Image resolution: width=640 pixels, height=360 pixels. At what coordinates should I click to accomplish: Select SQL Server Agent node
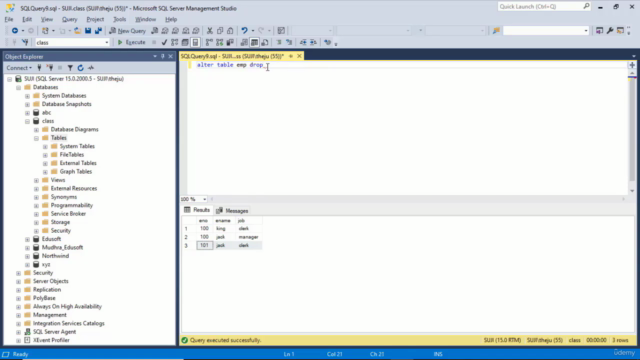54,332
